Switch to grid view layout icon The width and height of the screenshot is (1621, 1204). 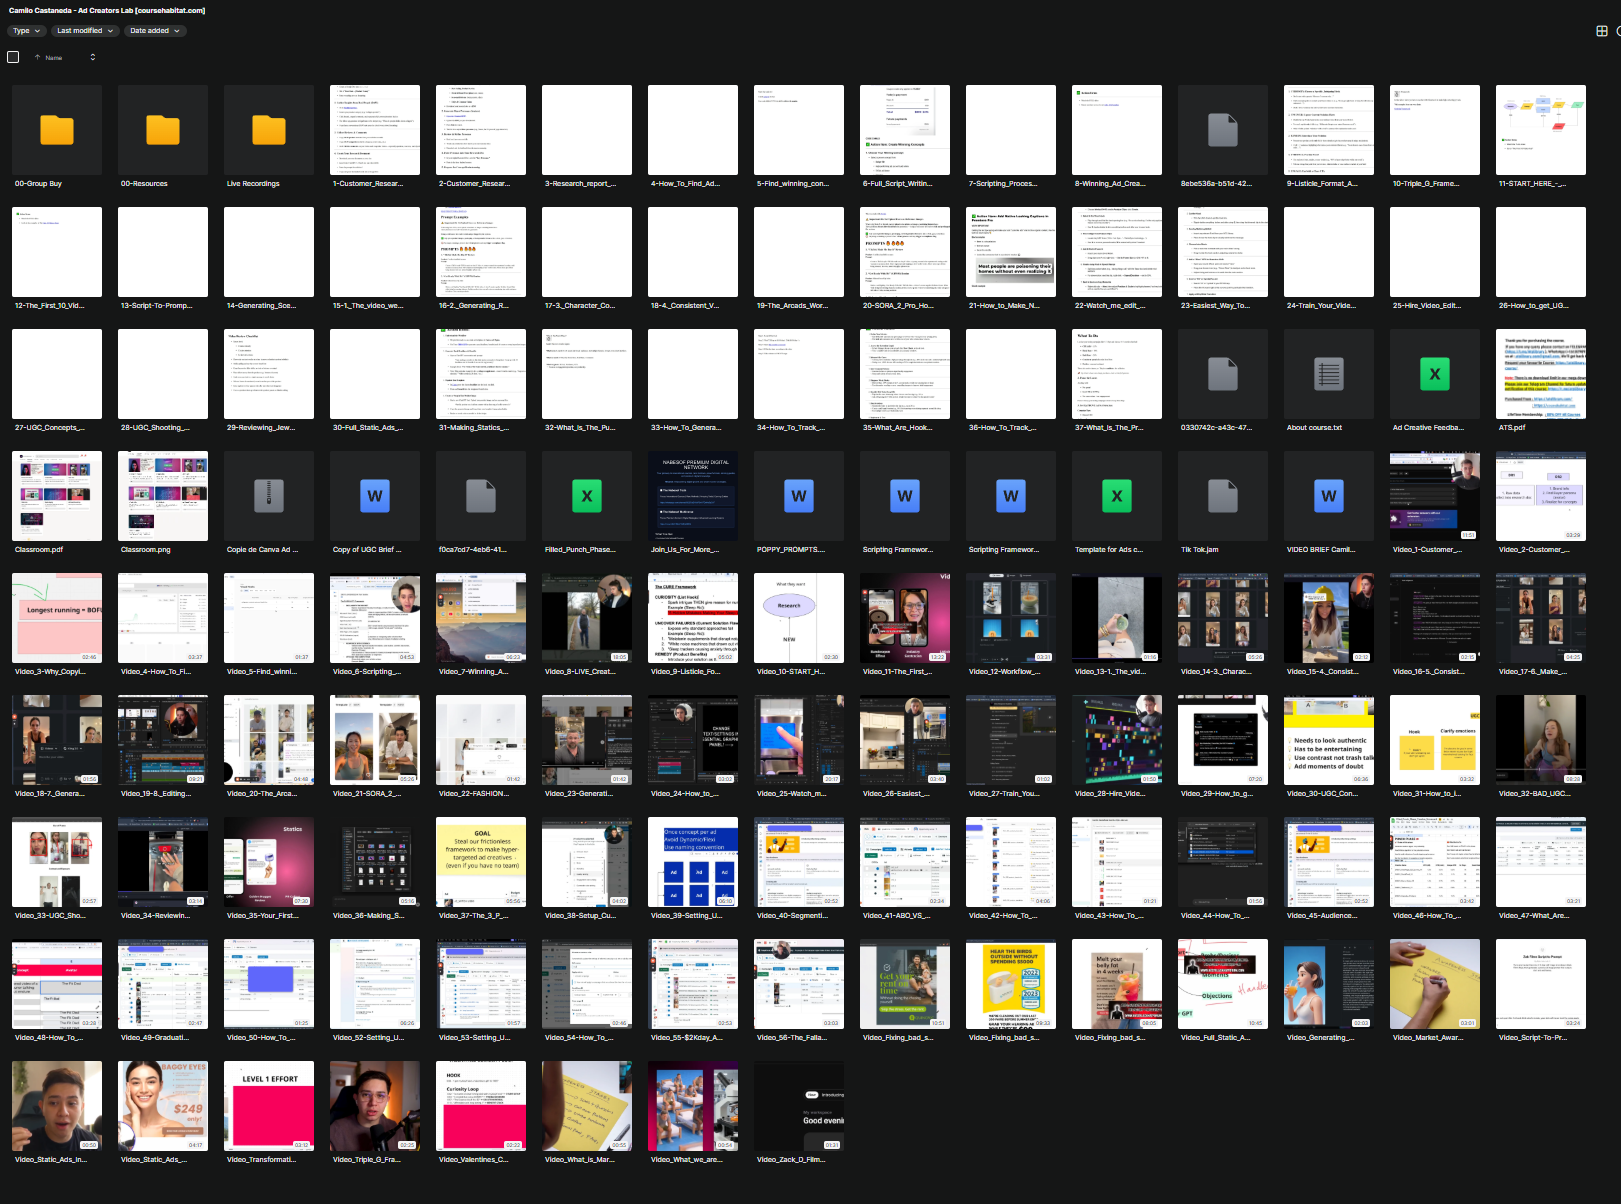point(1601,31)
